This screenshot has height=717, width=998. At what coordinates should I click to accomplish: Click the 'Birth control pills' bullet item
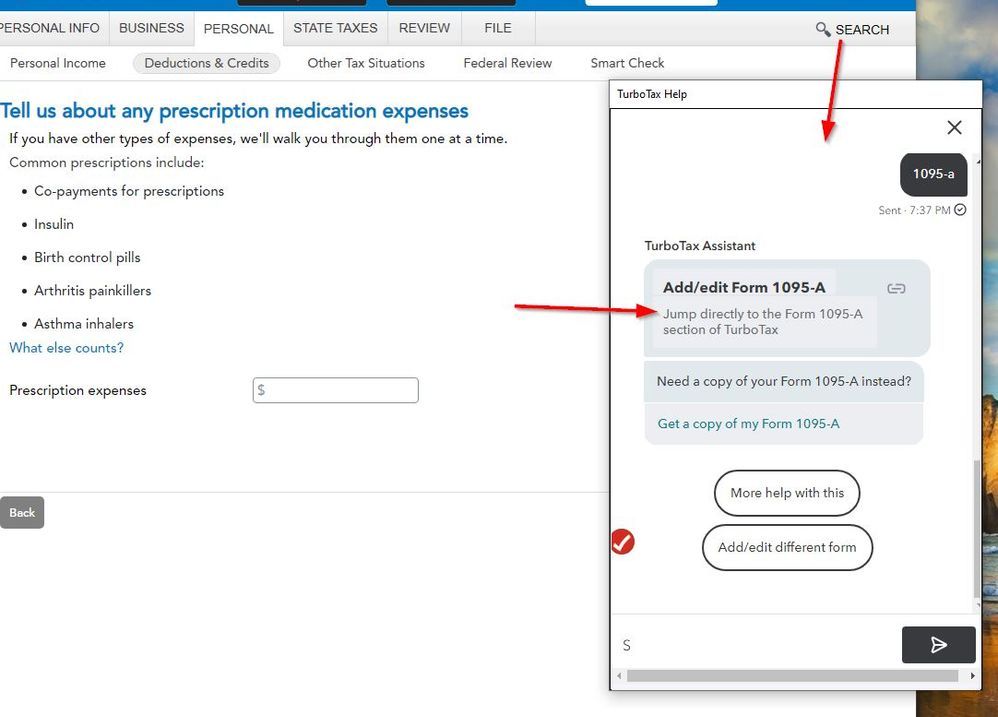click(x=87, y=257)
